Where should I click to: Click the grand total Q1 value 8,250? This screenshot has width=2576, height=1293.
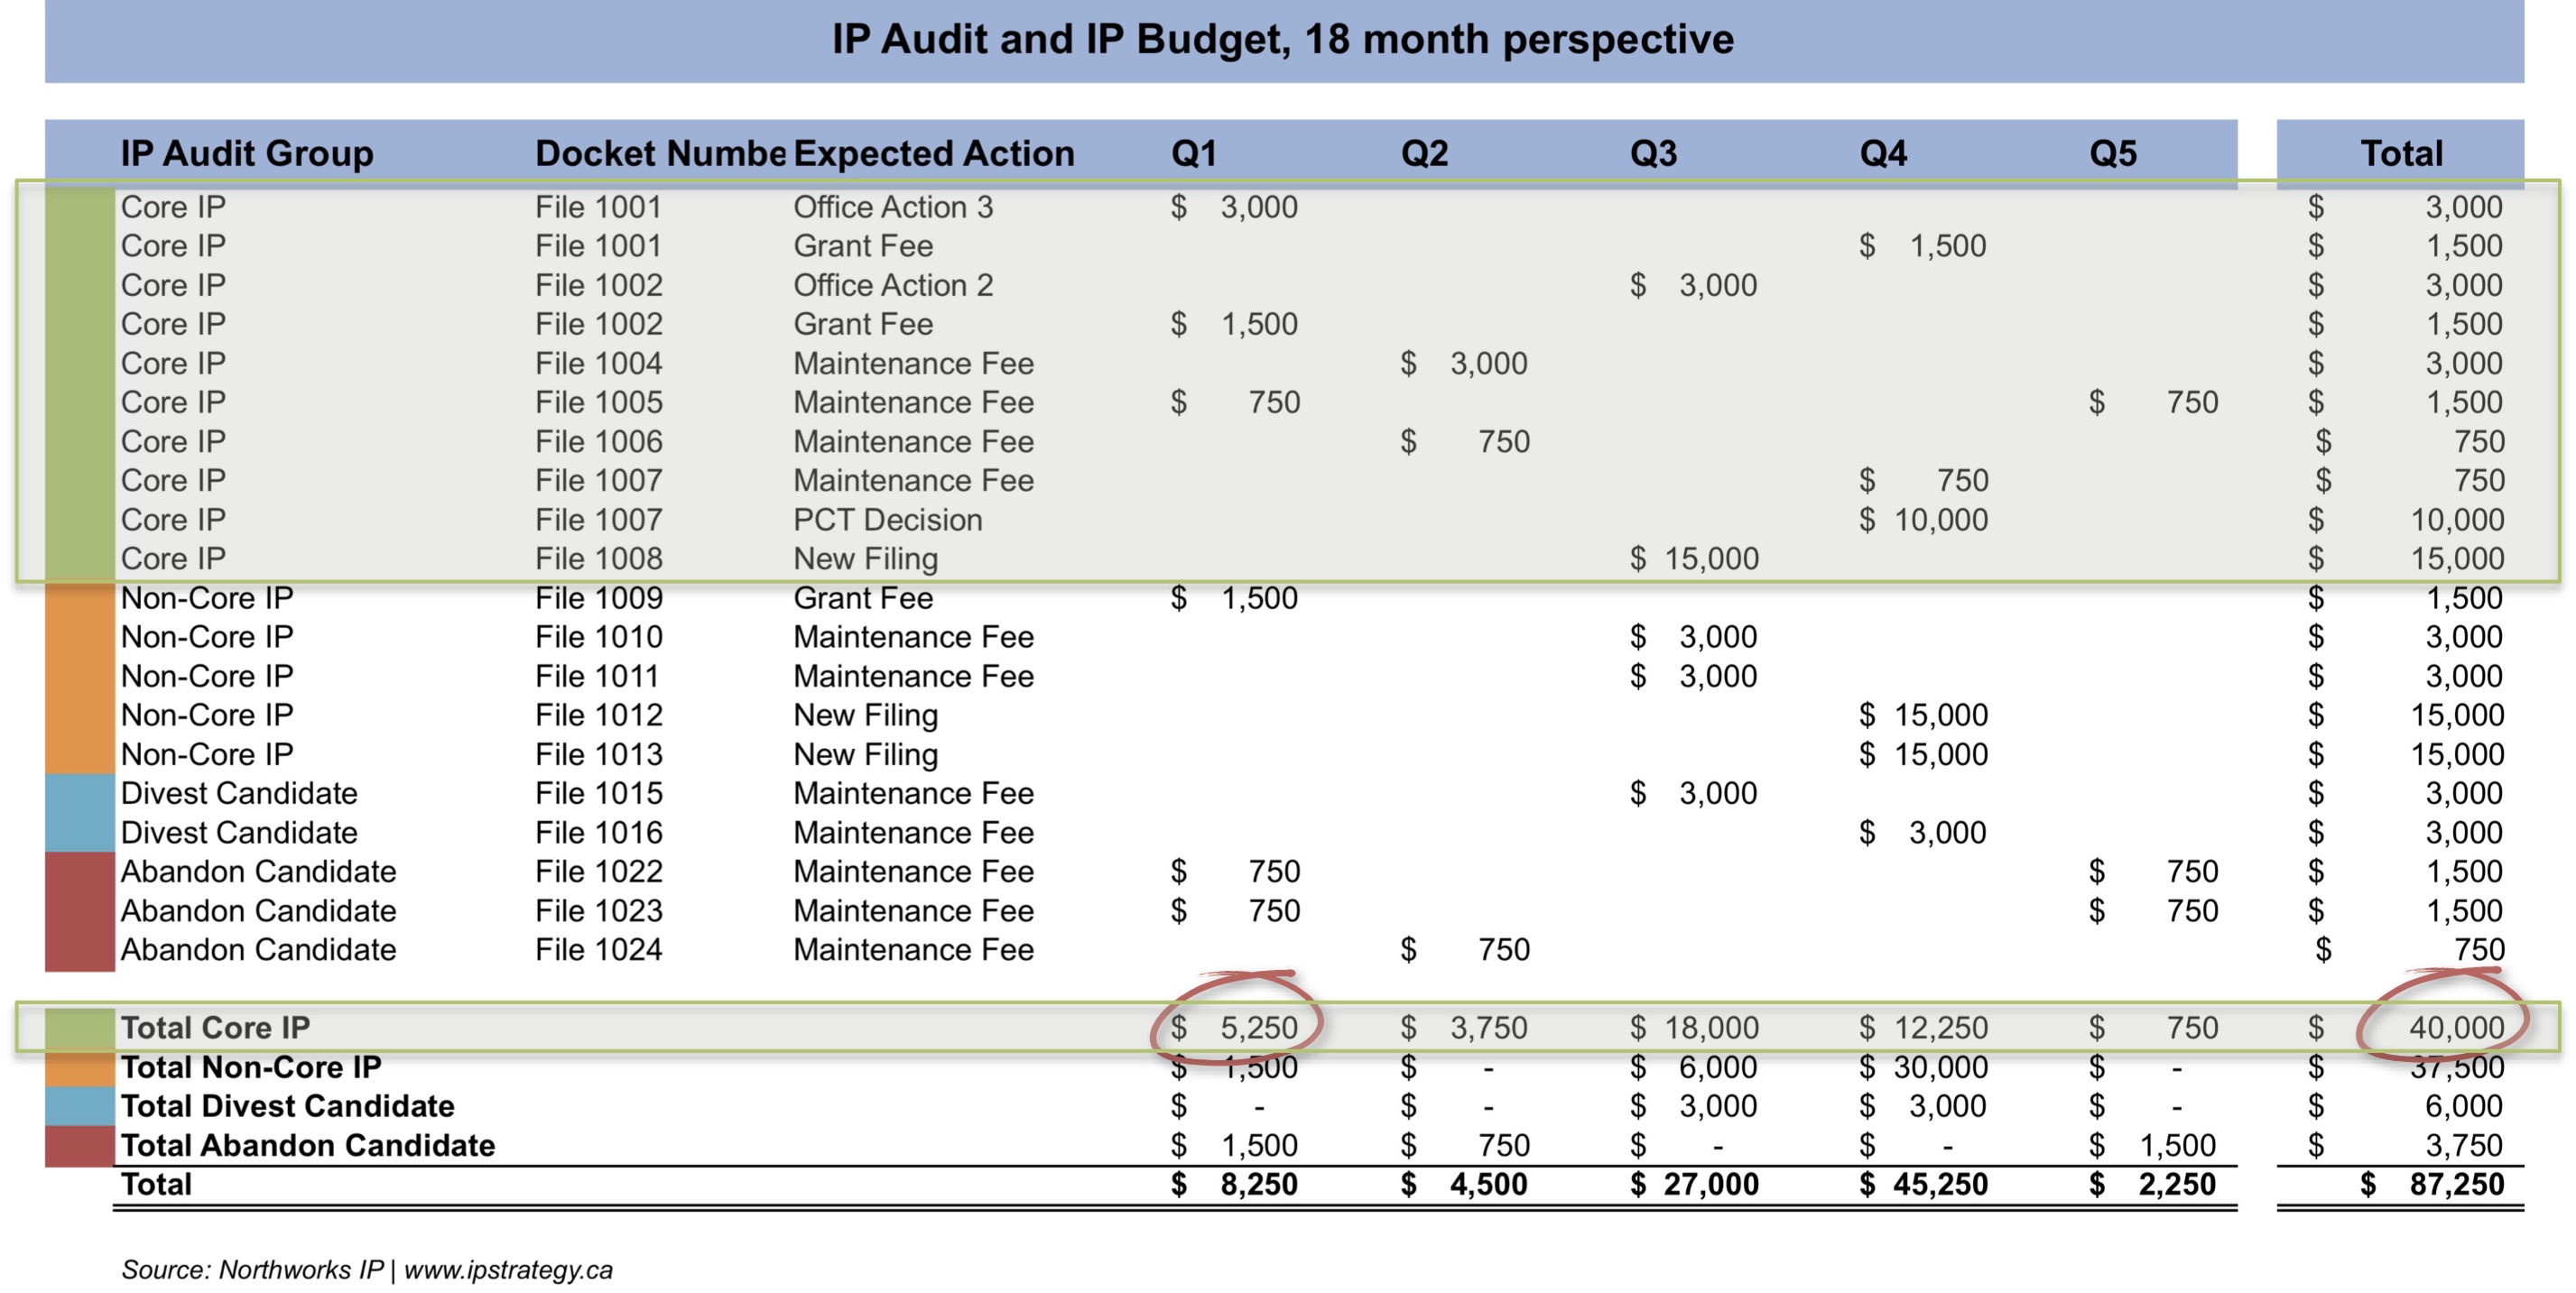(1258, 1184)
